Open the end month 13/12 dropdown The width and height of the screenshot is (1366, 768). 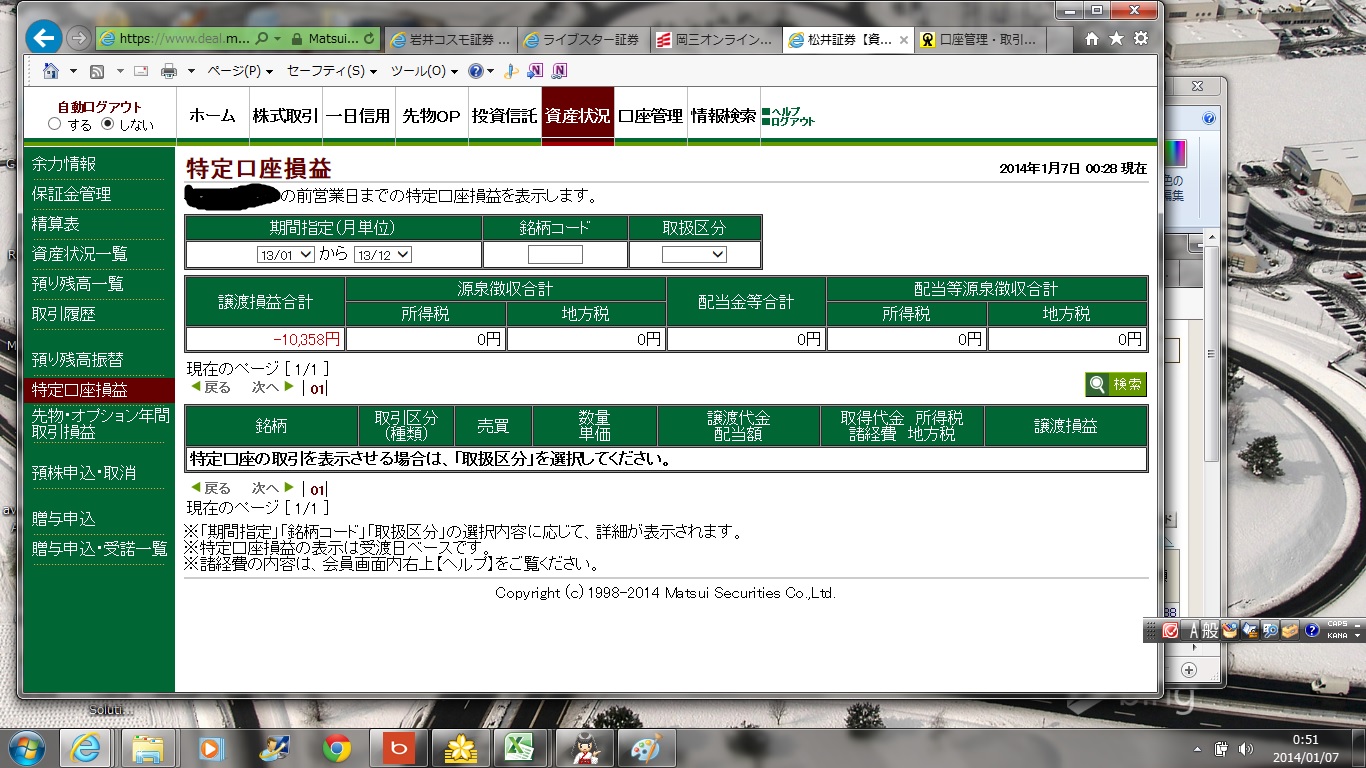click(383, 255)
